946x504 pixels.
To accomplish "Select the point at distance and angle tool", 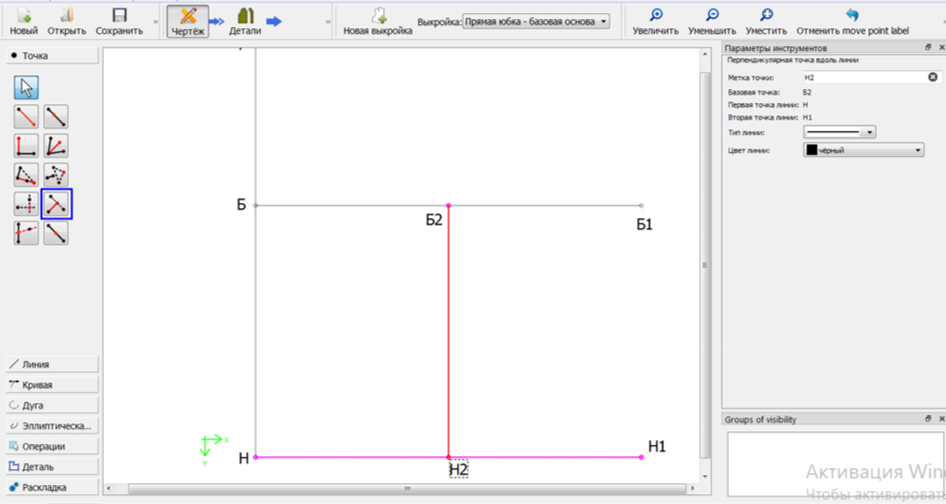I will 26,116.
